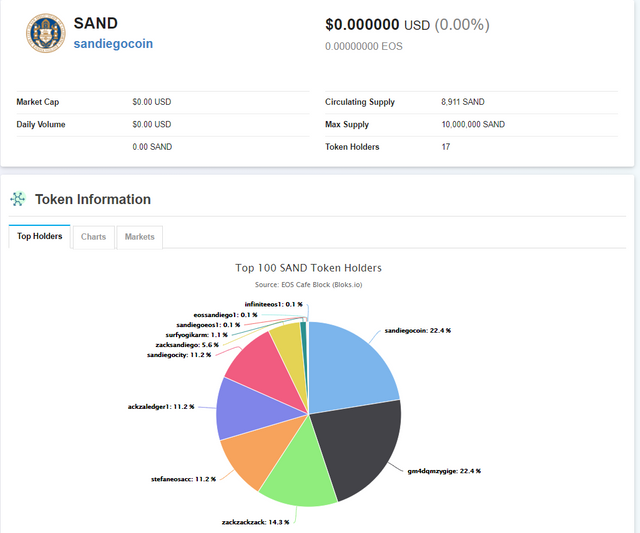
Task: Click the Token Holders label
Action: tap(352, 147)
